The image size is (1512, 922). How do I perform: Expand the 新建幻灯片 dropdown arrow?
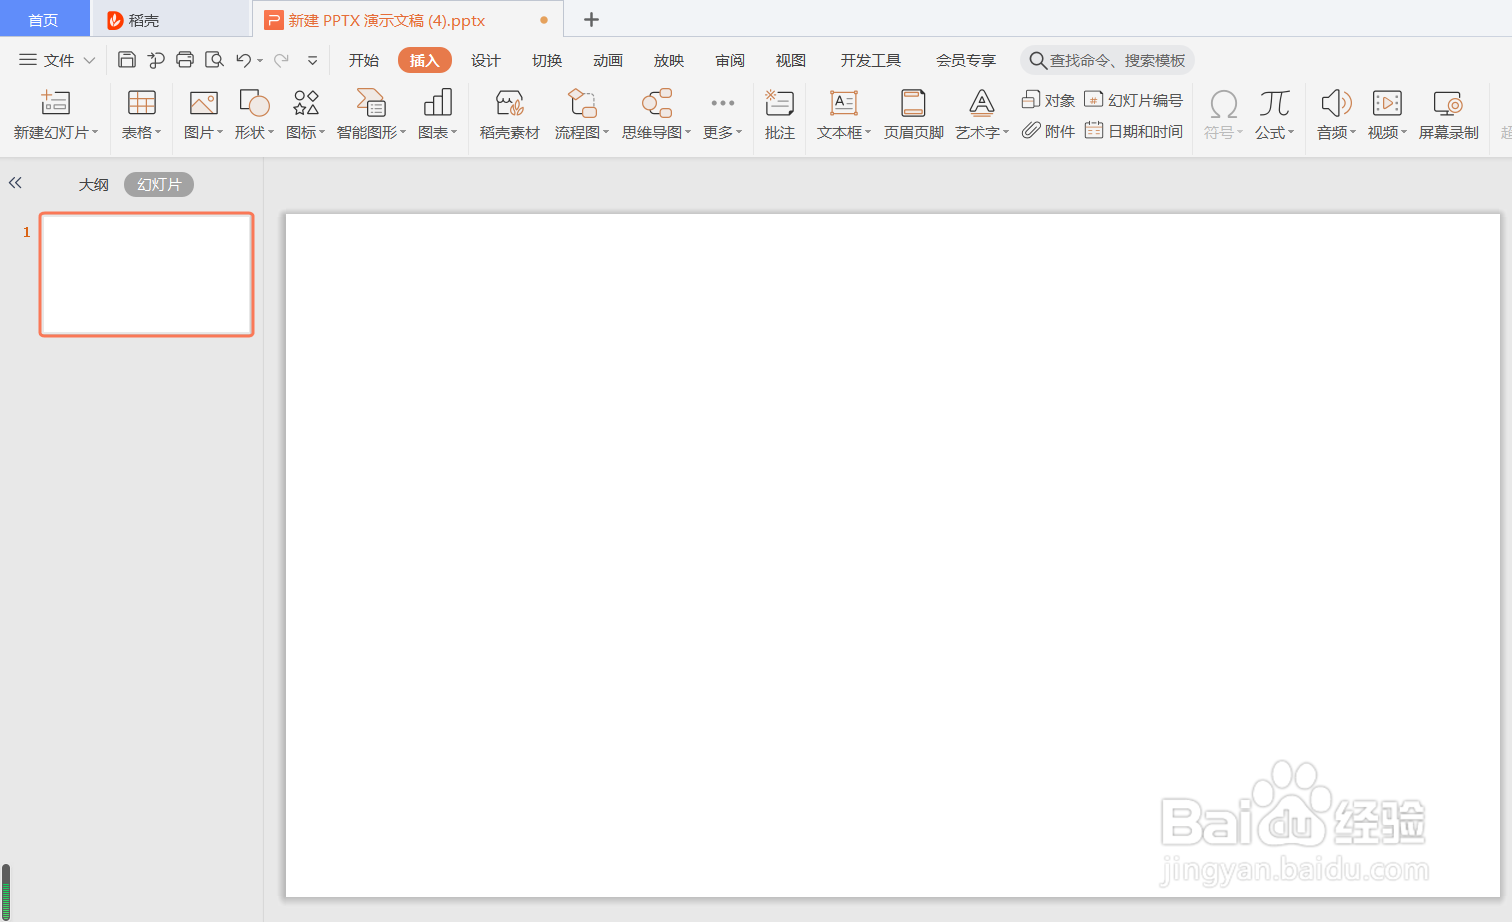(x=95, y=132)
